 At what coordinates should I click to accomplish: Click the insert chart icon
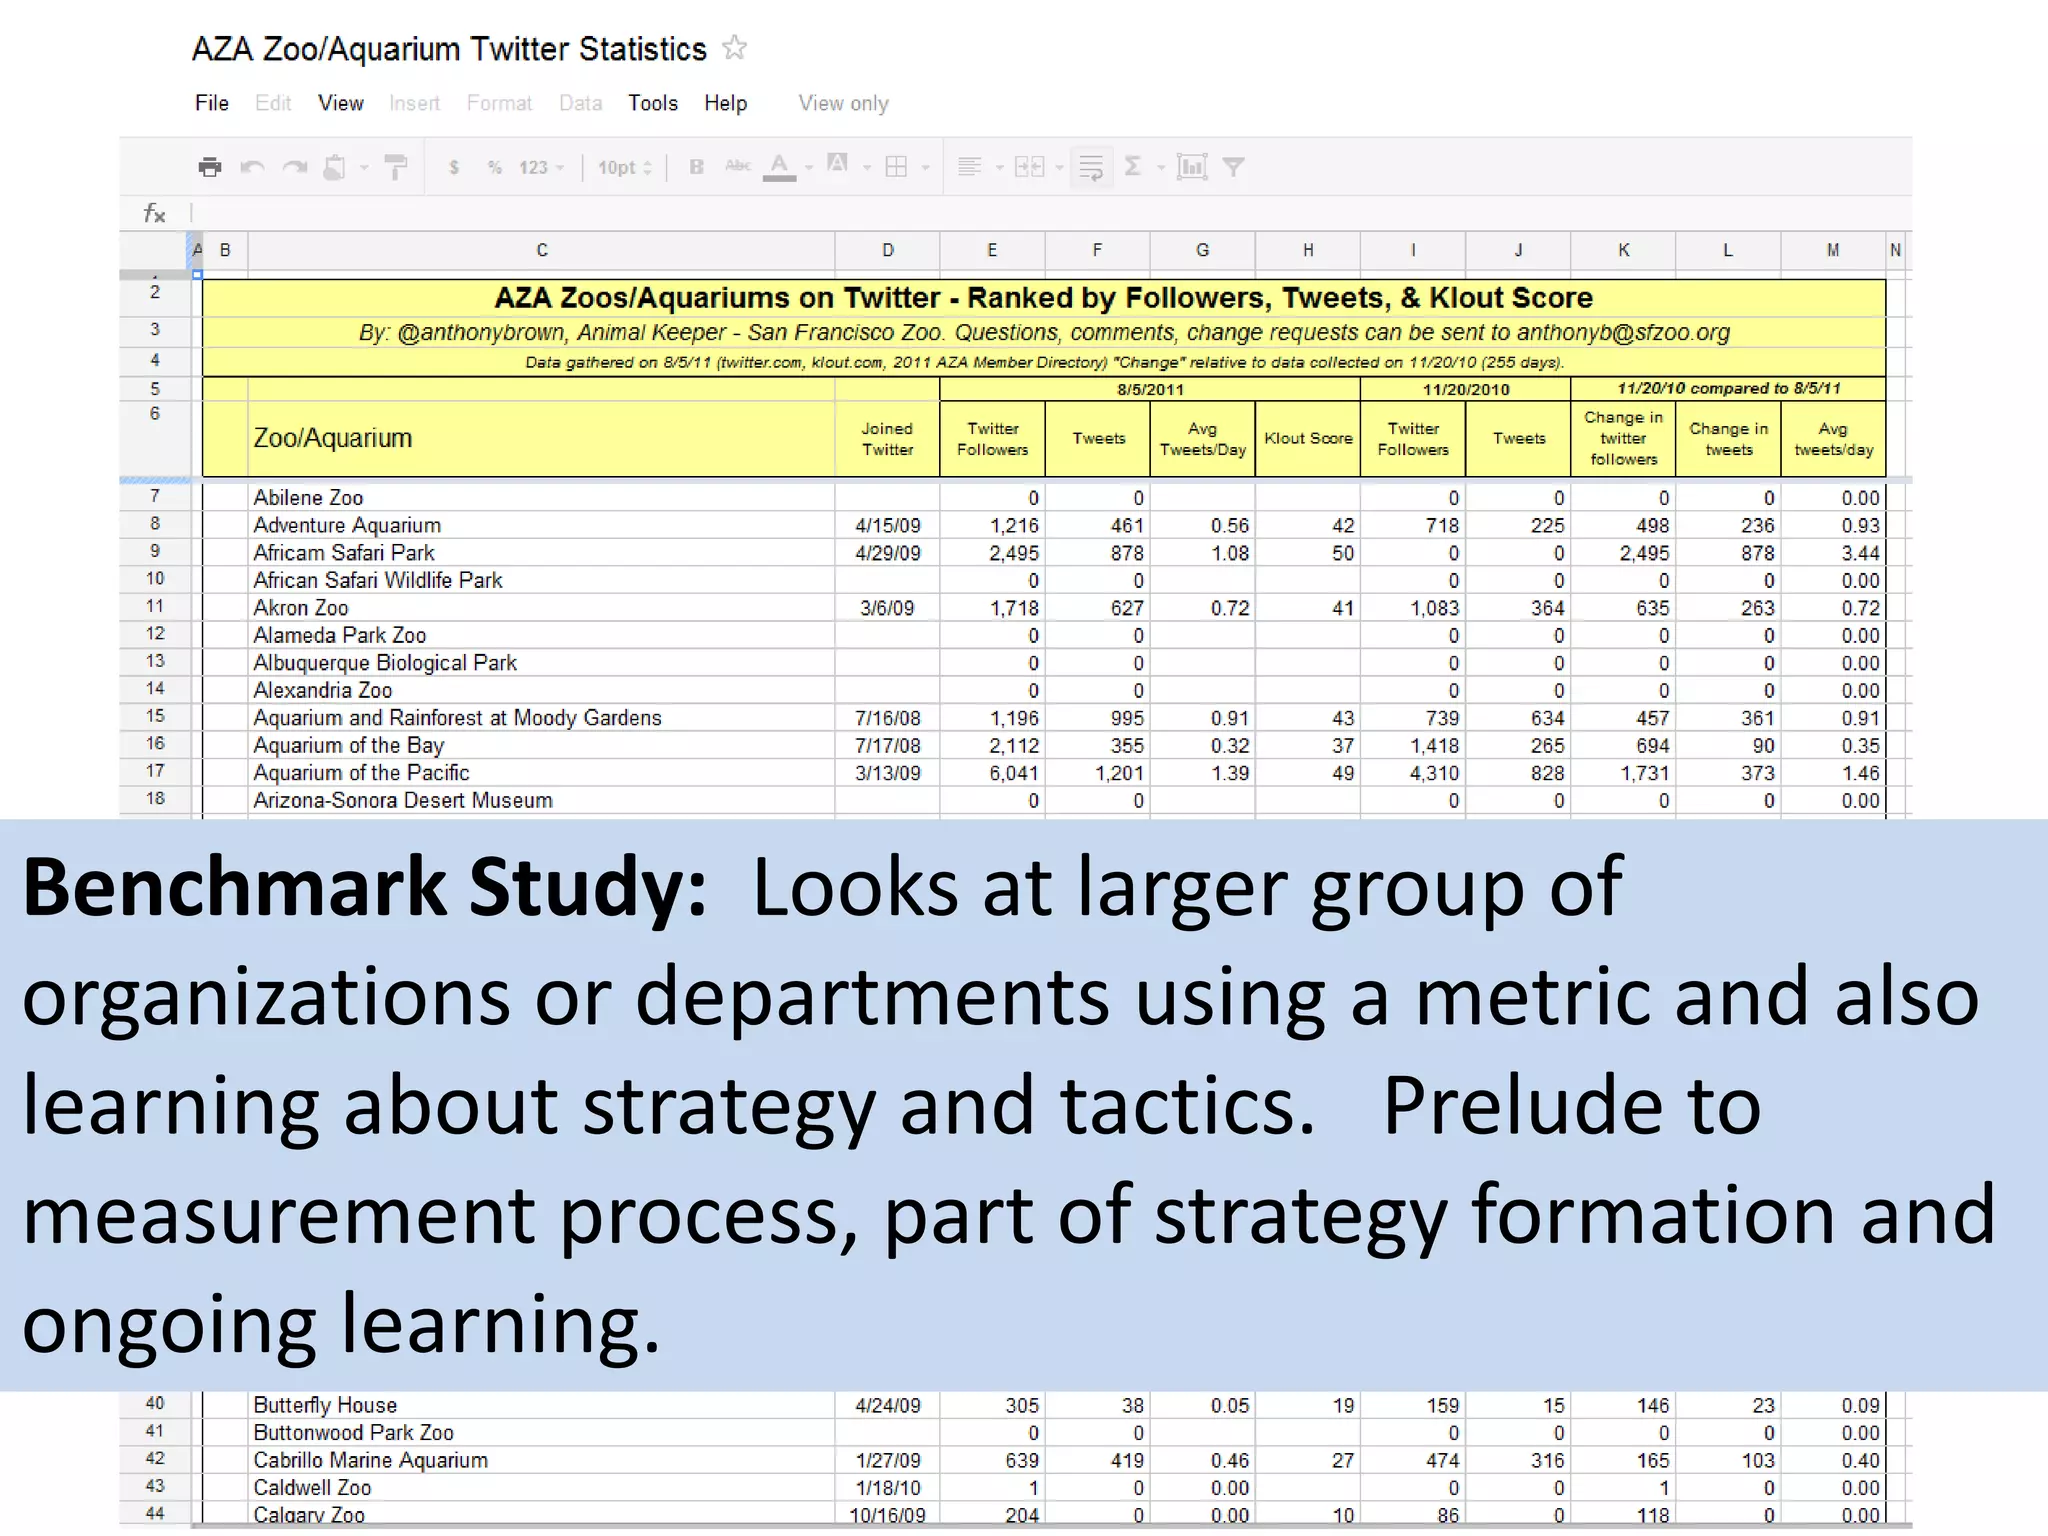(x=1192, y=167)
